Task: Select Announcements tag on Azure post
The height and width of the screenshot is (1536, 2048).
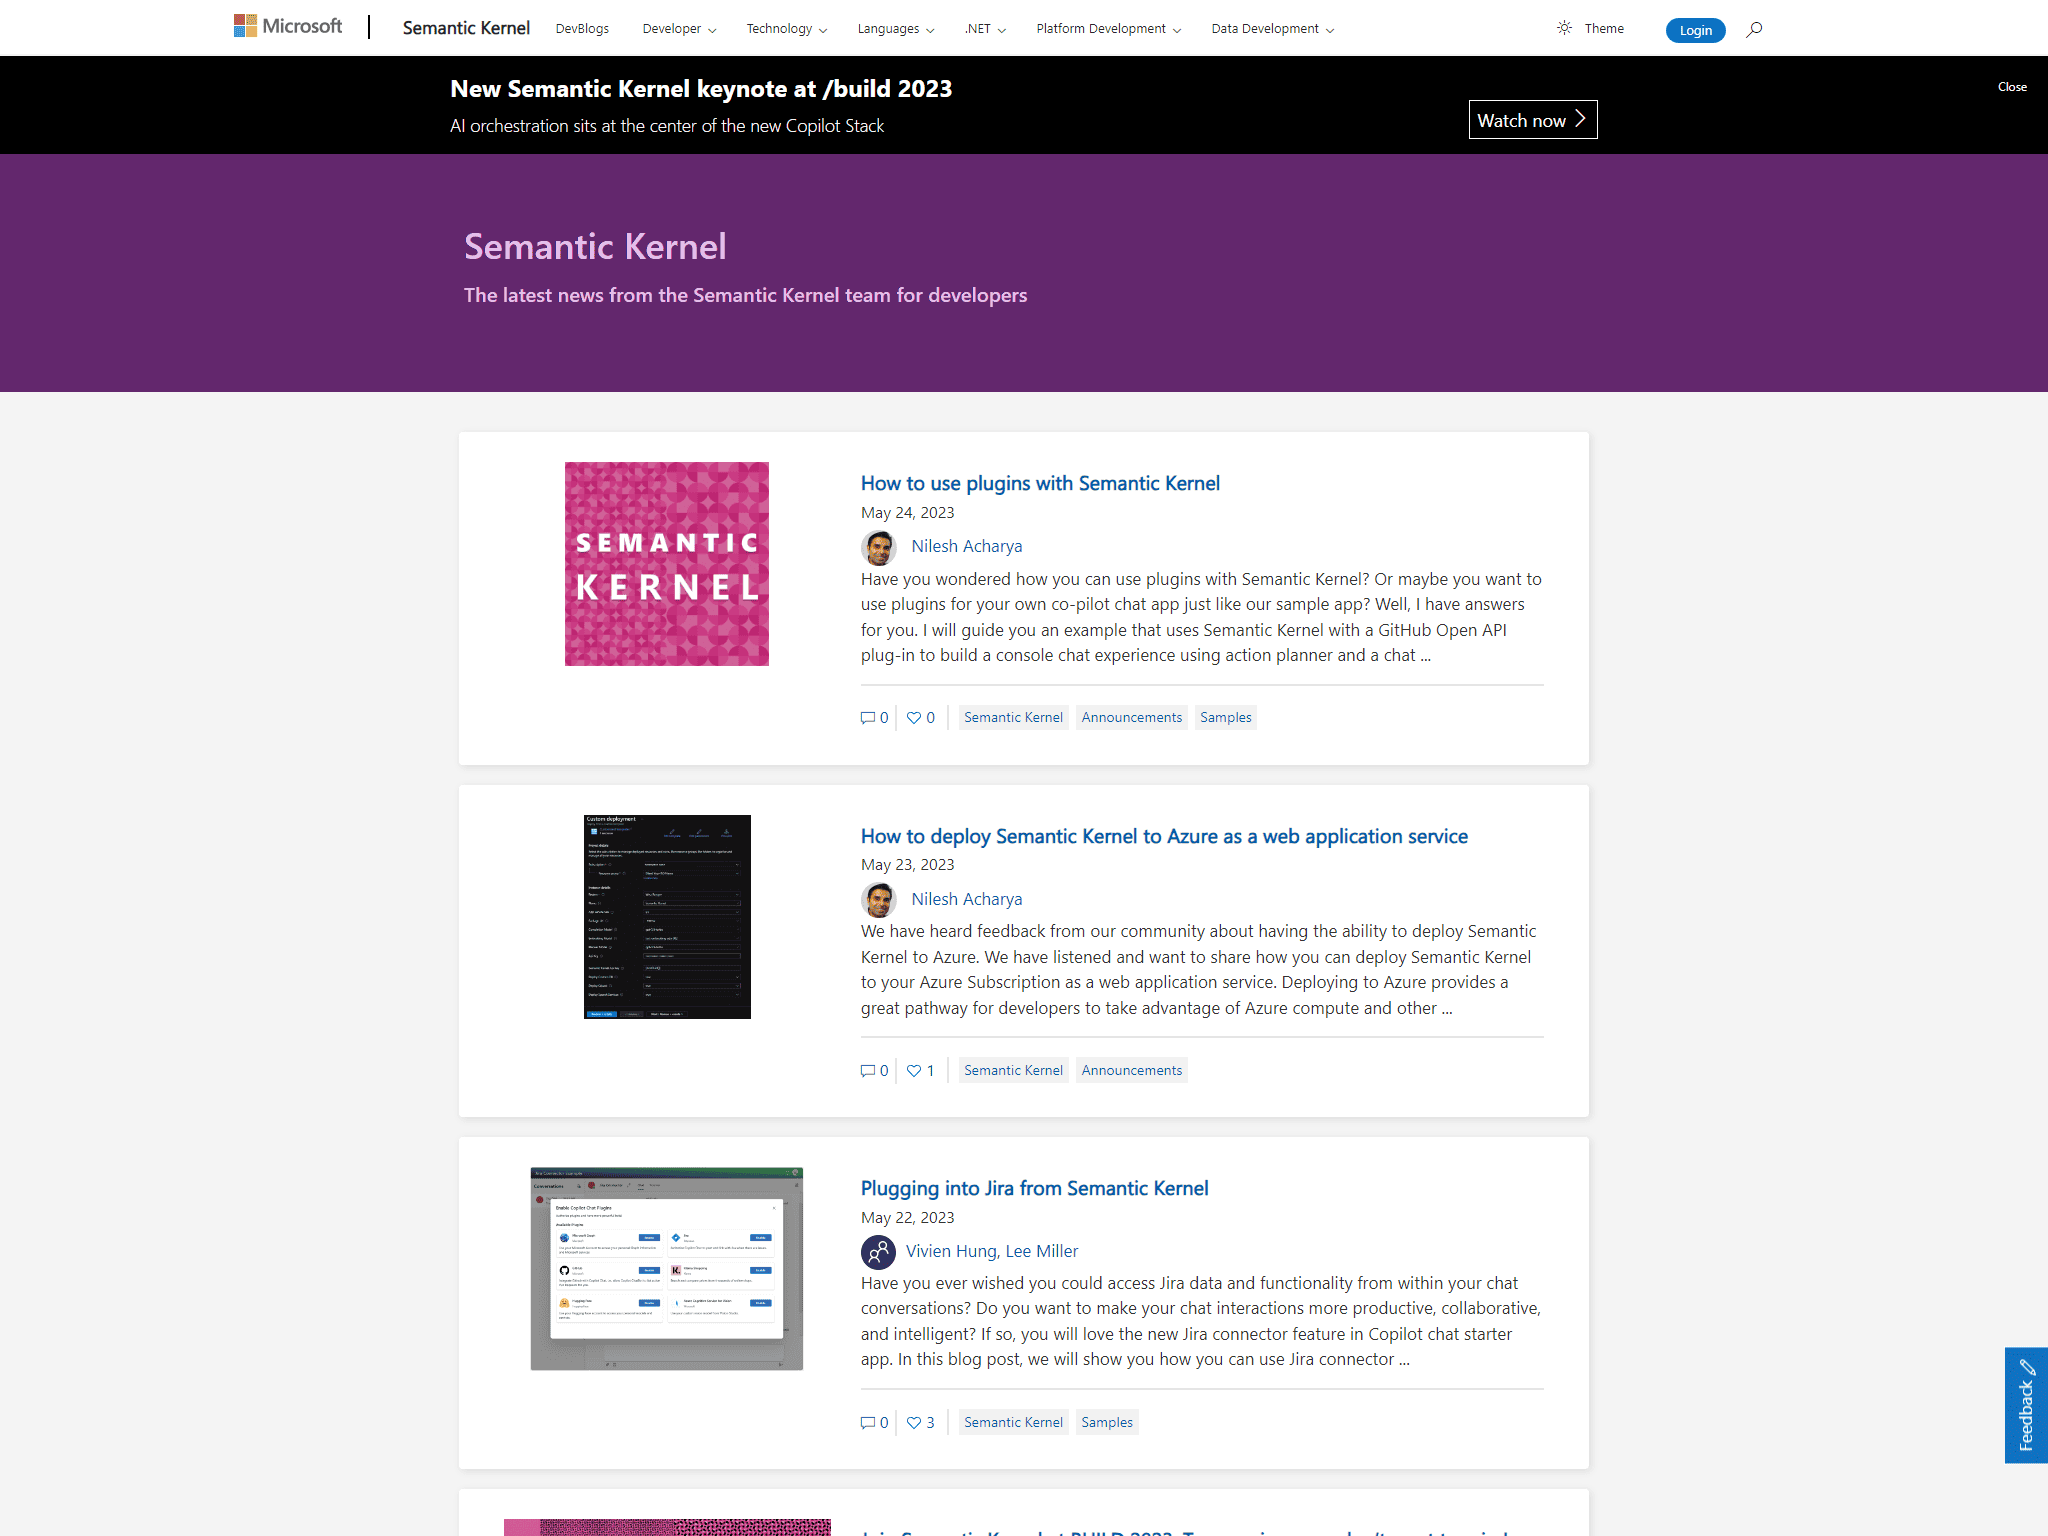Action: click(1131, 1071)
